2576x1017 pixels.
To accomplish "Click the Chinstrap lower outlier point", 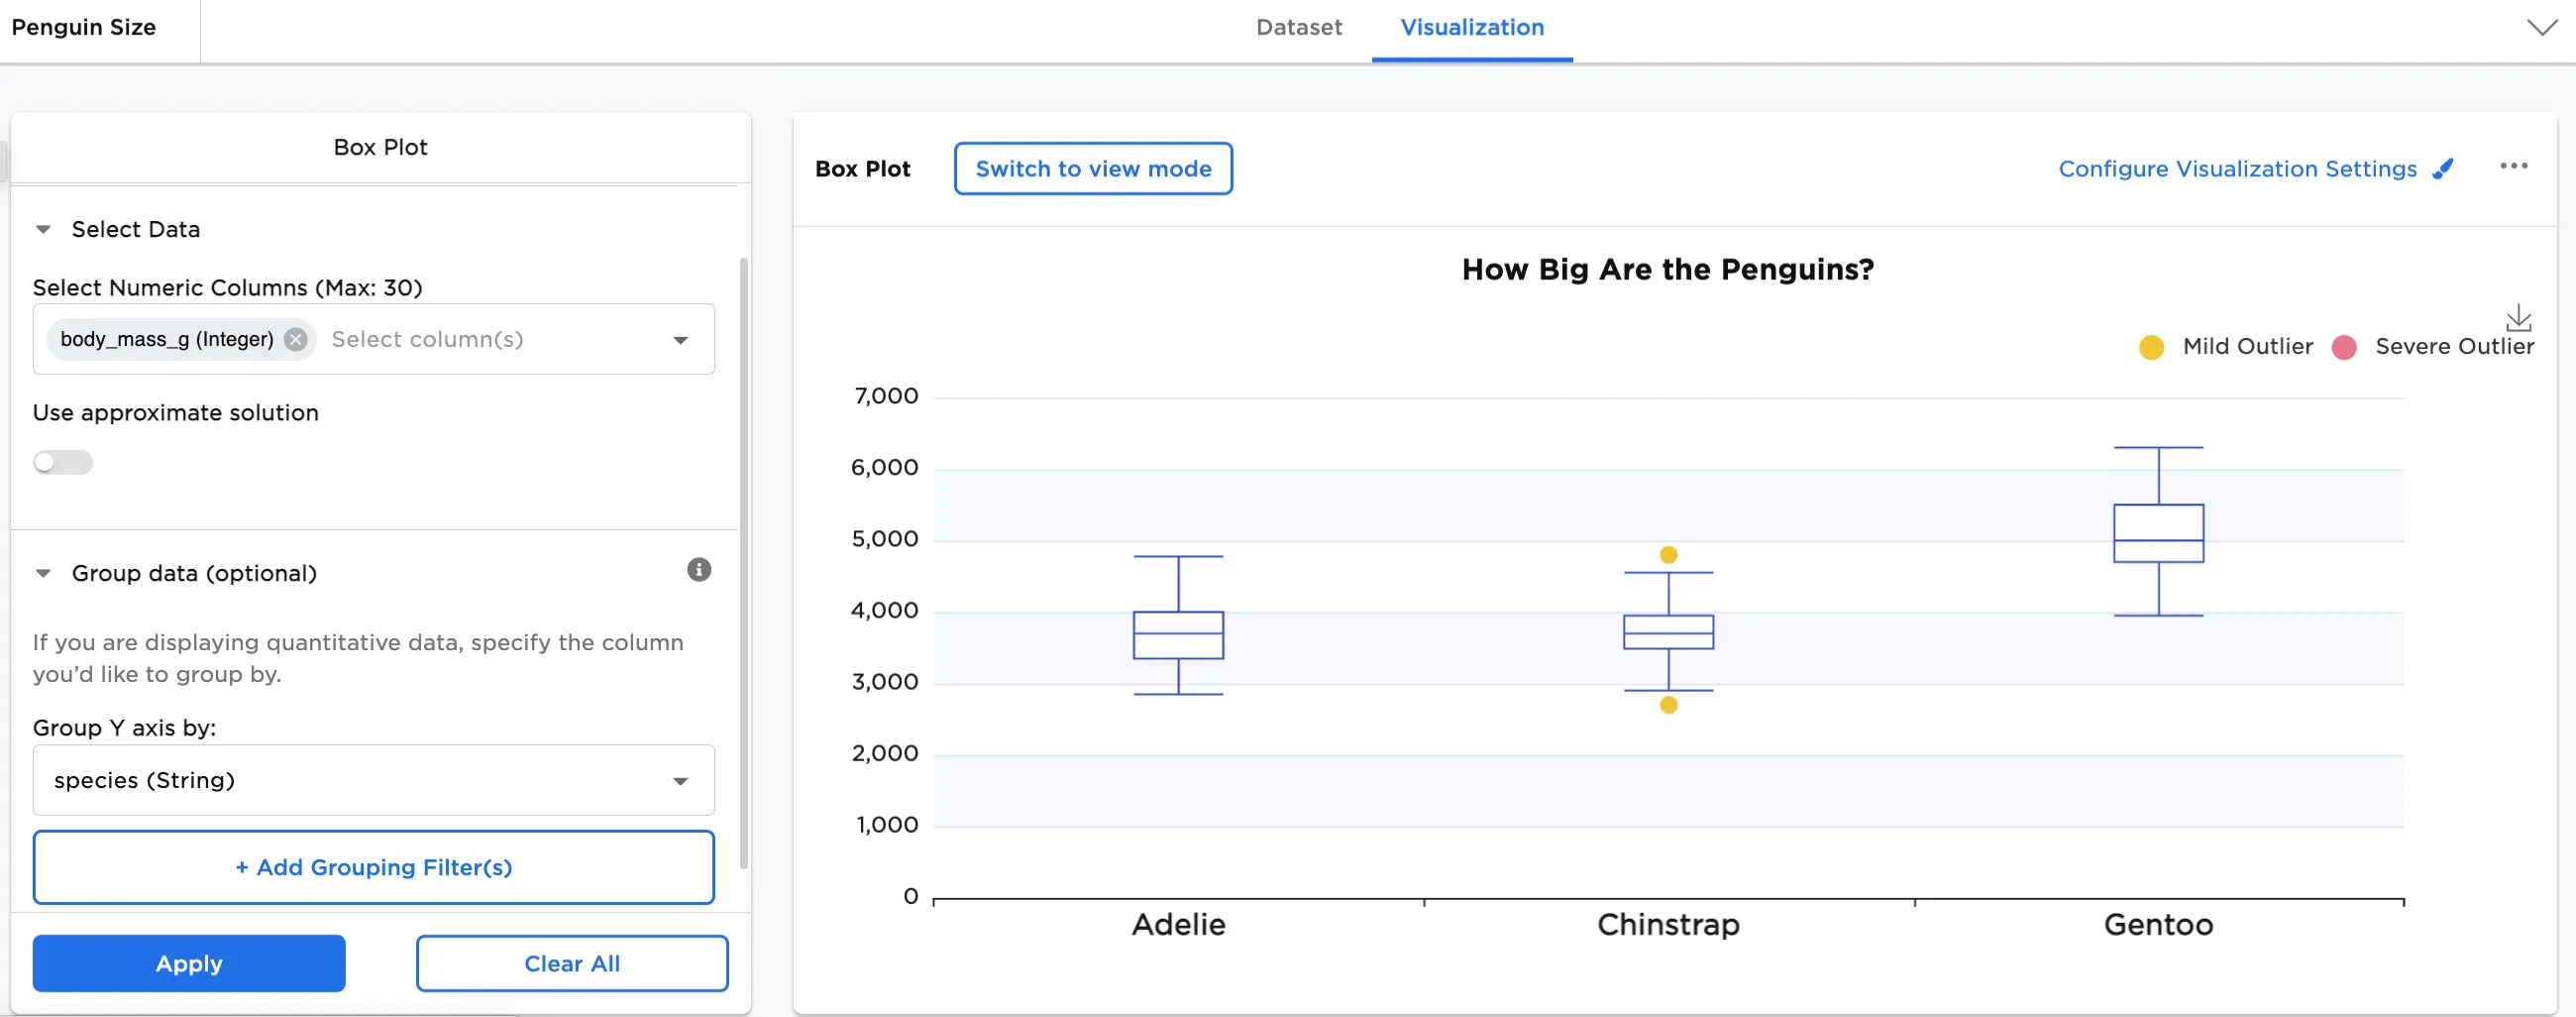I will (x=1668, y=705).
